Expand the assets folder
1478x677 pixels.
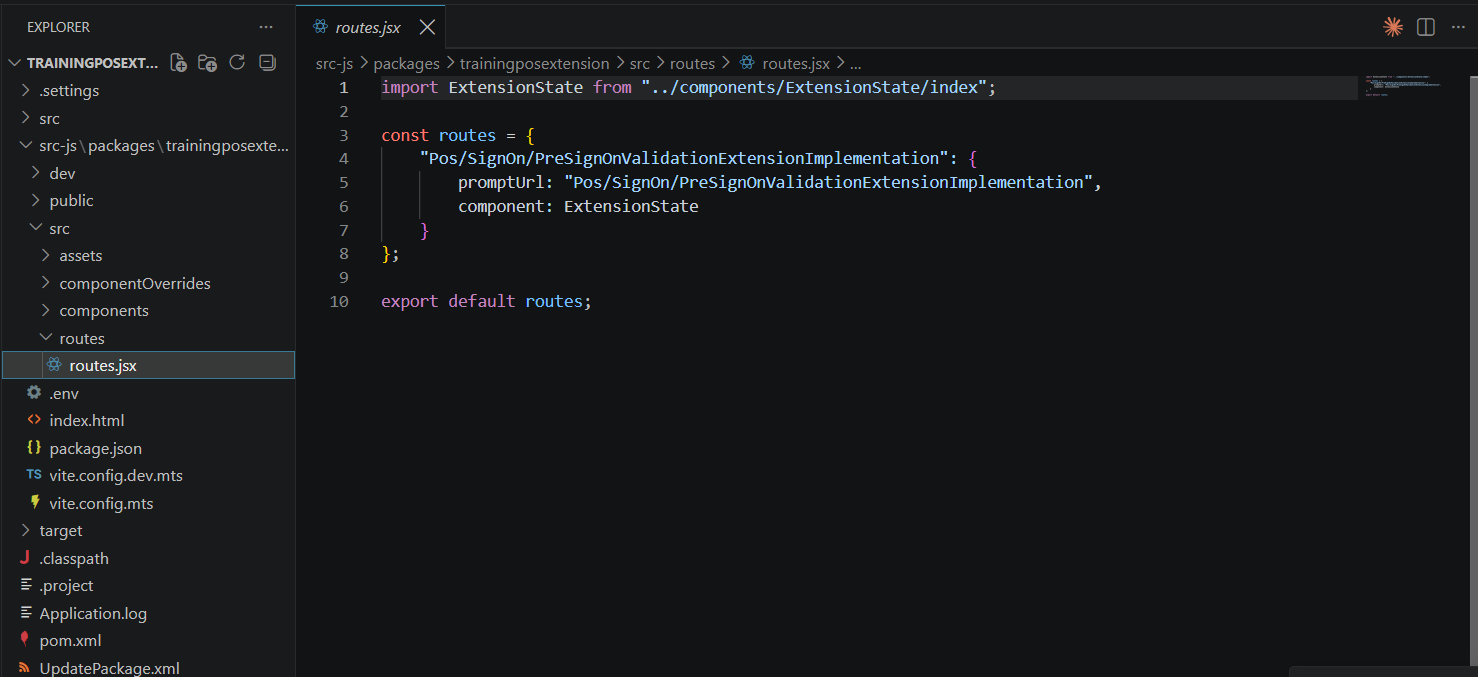tap(46, 255)
